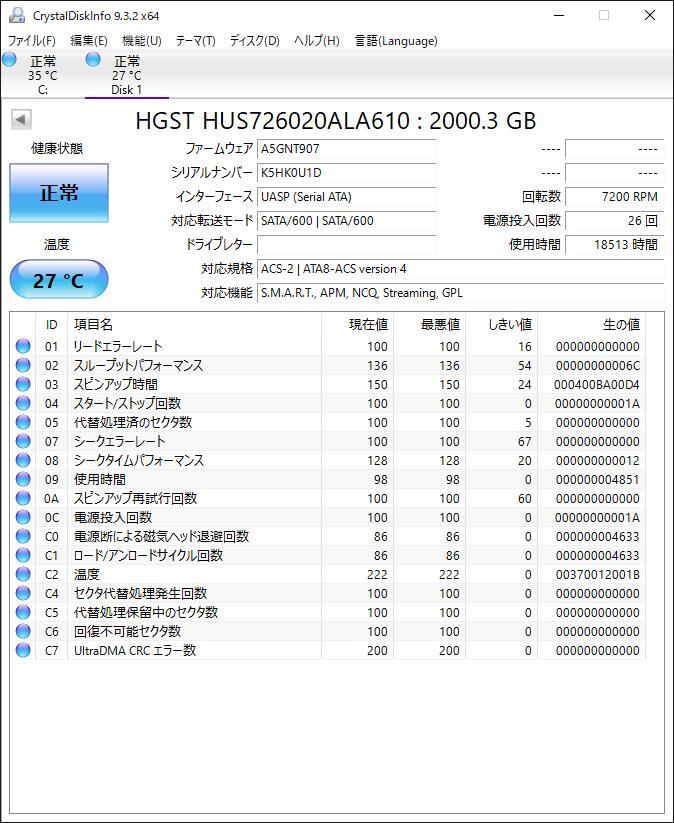
Task: Click the 現在値 column header
Action: click(x=357, y=324)
